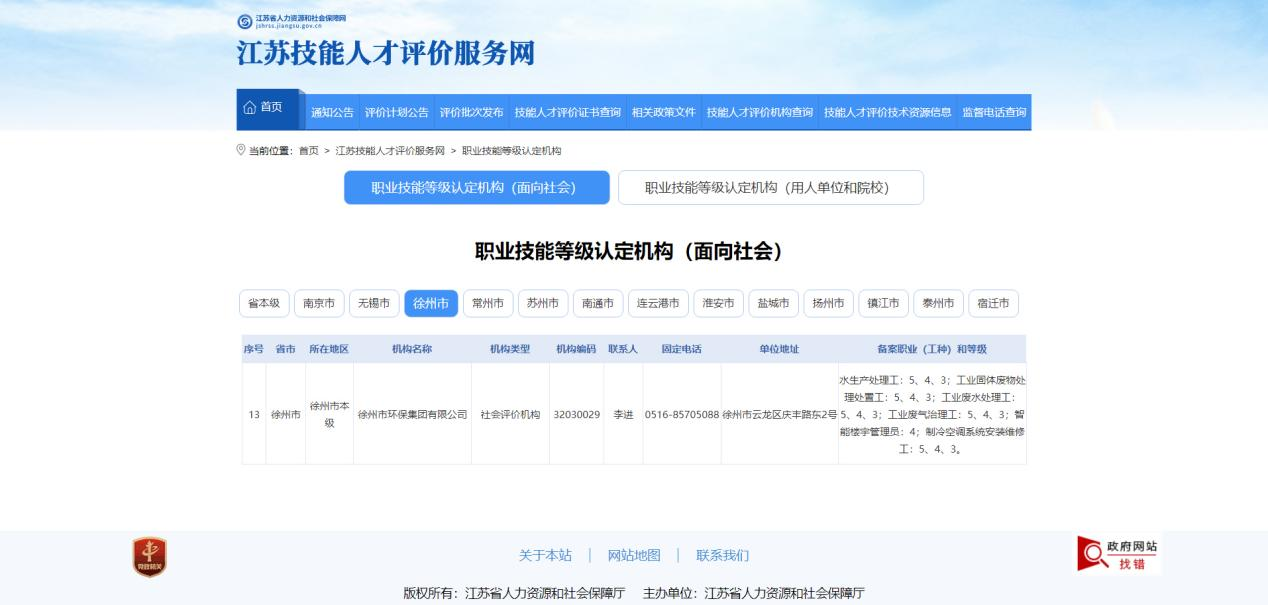Click the 徐州市环保集团有限公司 table row
Screen dimensions: 1268x605
[x=413, y=414]
